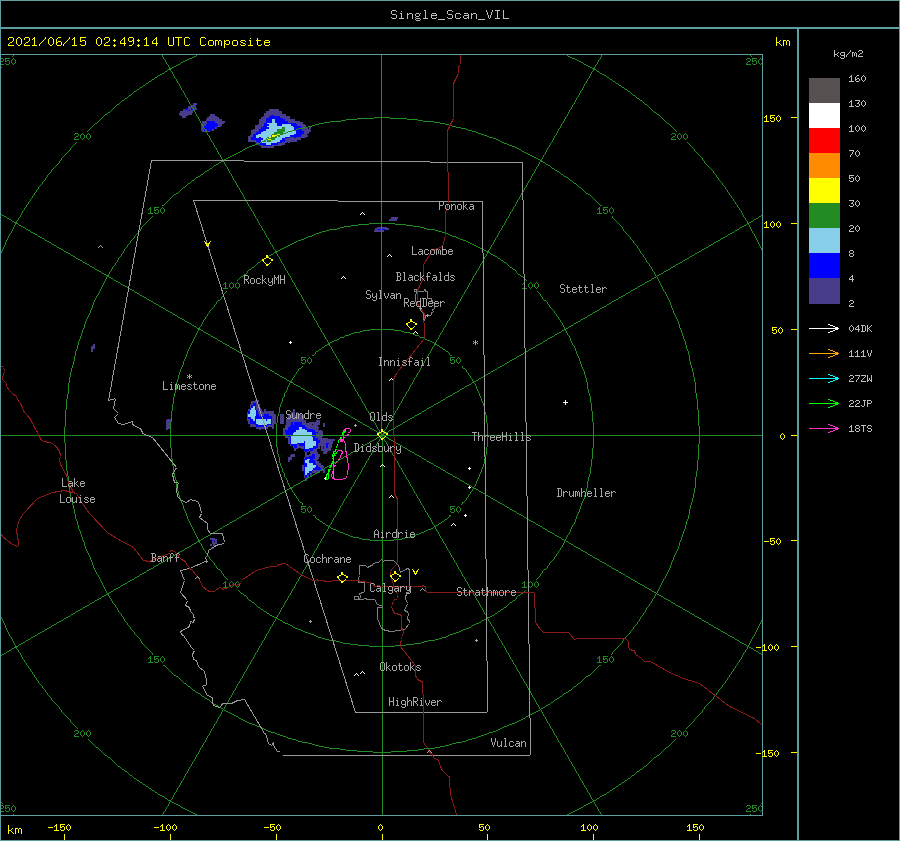The height and width of the screenshot is (841, 900).
Task: Click the purple 2-4 legend swatch
Action: (824, 291)
